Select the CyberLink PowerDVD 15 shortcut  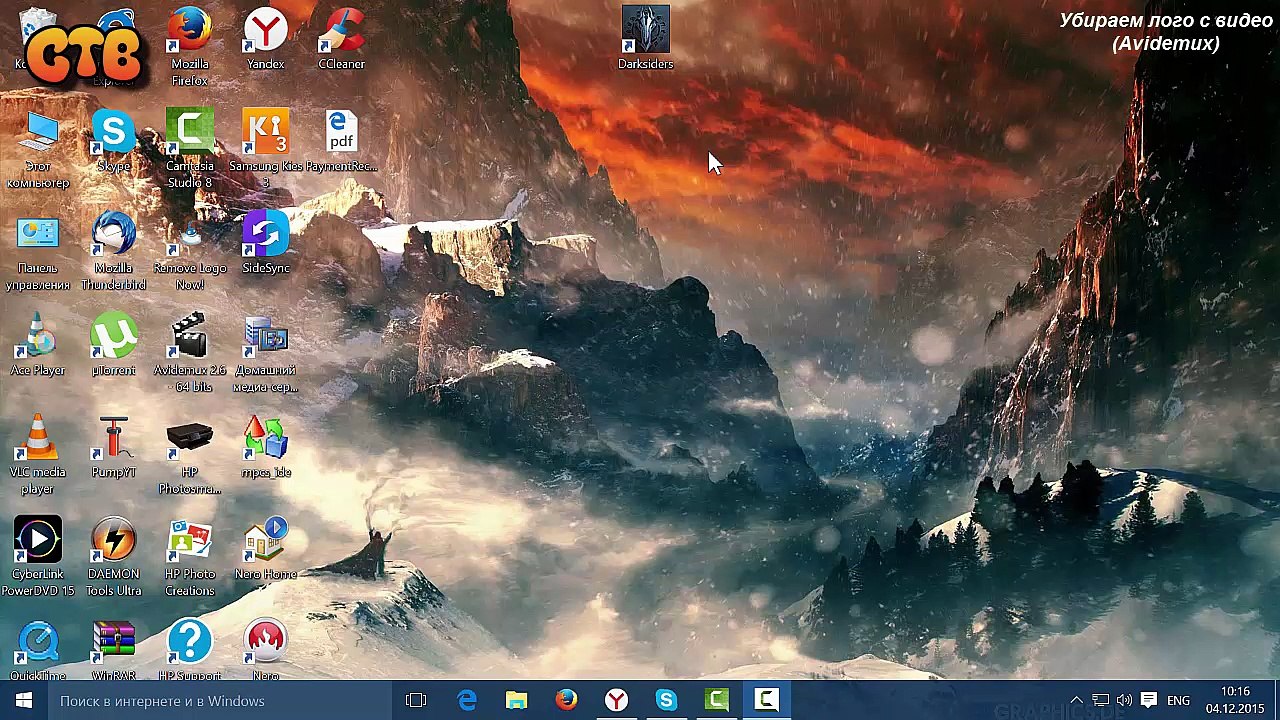tap(38, 558)
